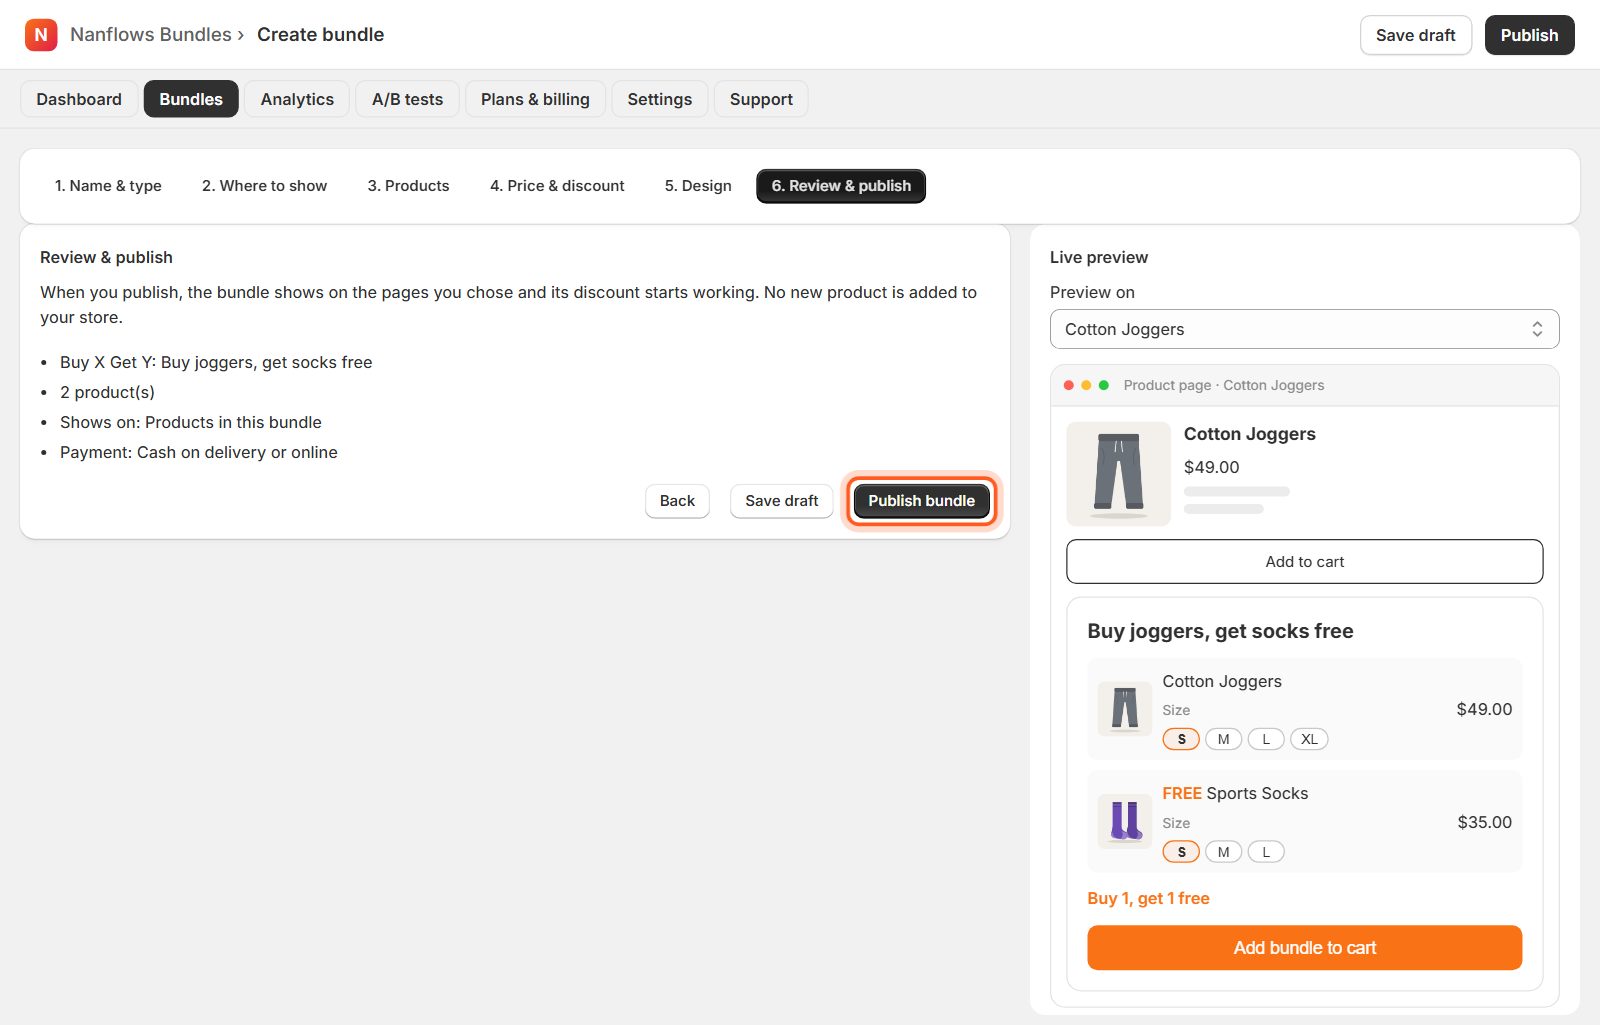This screenshot has height=1025, width=1600.
Task: Click the Save draft button in the header
Action: pos(1415,35)
